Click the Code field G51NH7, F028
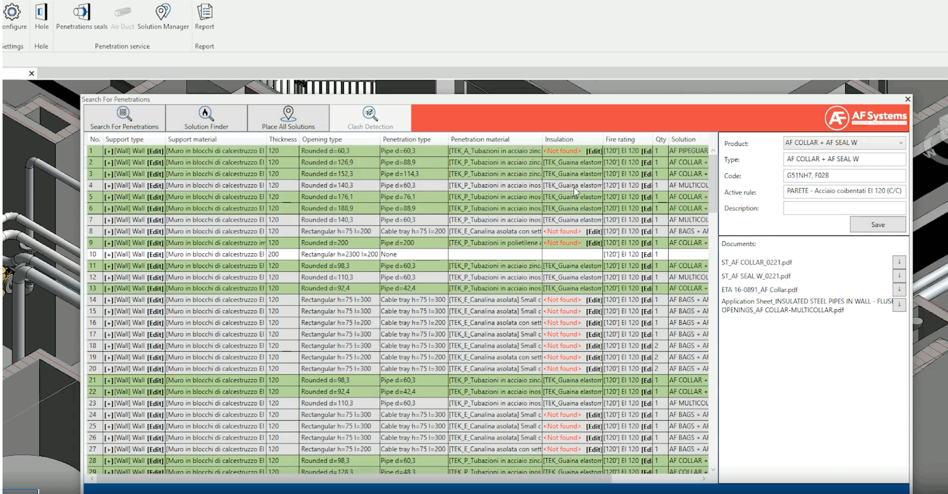Screen dimensions: 948x494 [844, 175]
